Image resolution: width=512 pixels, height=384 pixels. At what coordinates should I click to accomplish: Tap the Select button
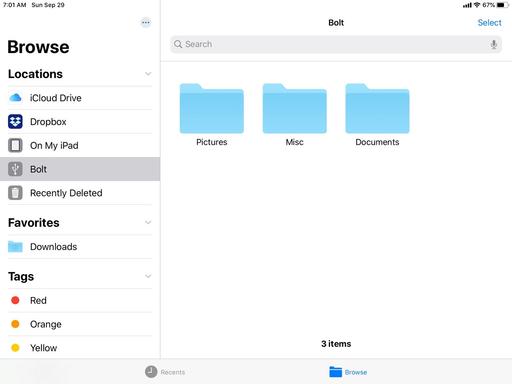click(x=489, y=23)
